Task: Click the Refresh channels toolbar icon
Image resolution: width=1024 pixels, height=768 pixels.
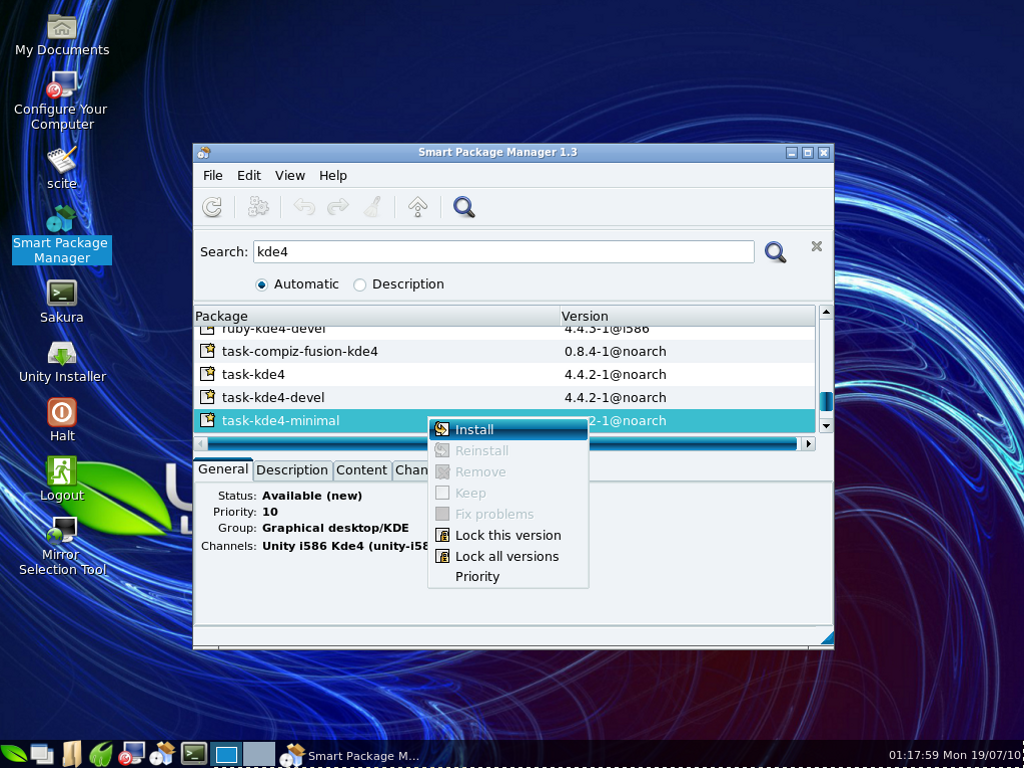Action: pos(212,207)
